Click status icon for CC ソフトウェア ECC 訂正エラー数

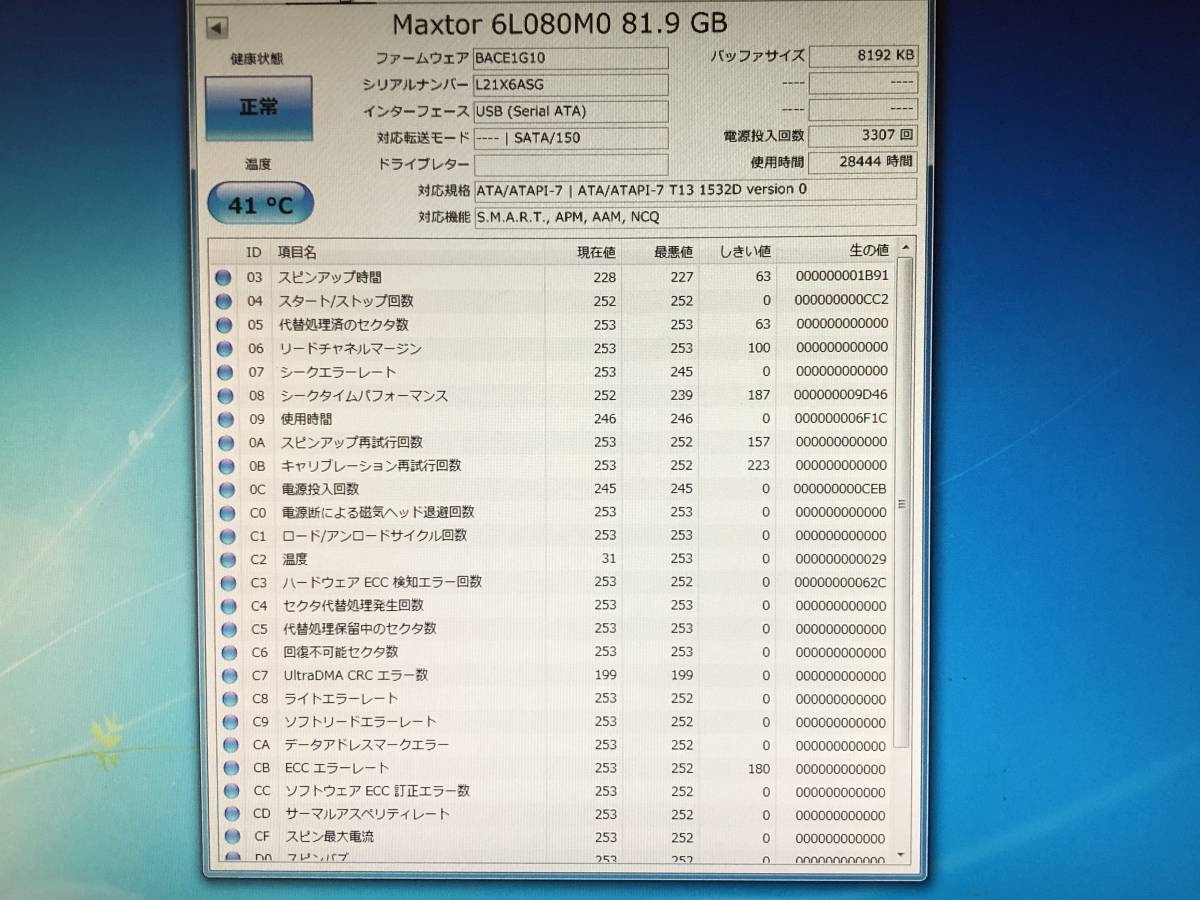click(232, 792)
